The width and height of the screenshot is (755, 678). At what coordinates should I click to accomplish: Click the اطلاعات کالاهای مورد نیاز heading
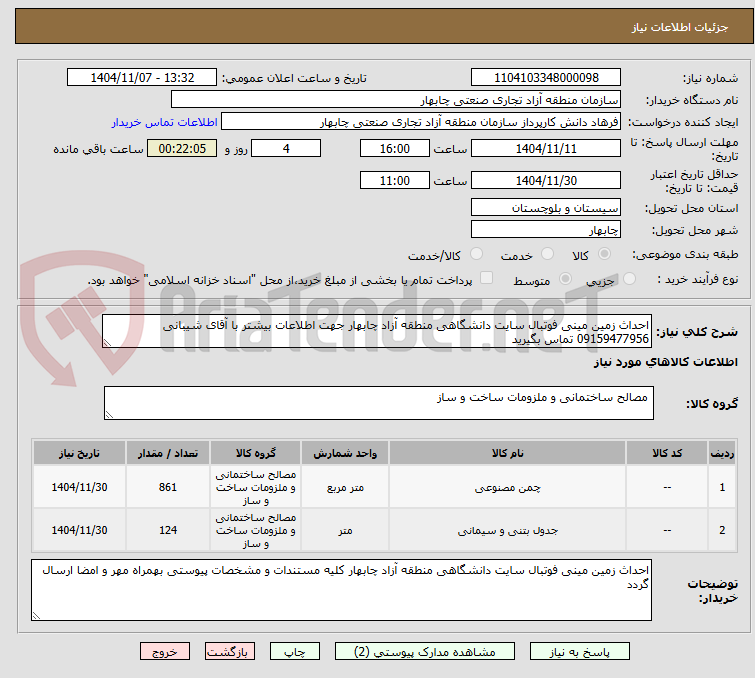coord(665,362)
